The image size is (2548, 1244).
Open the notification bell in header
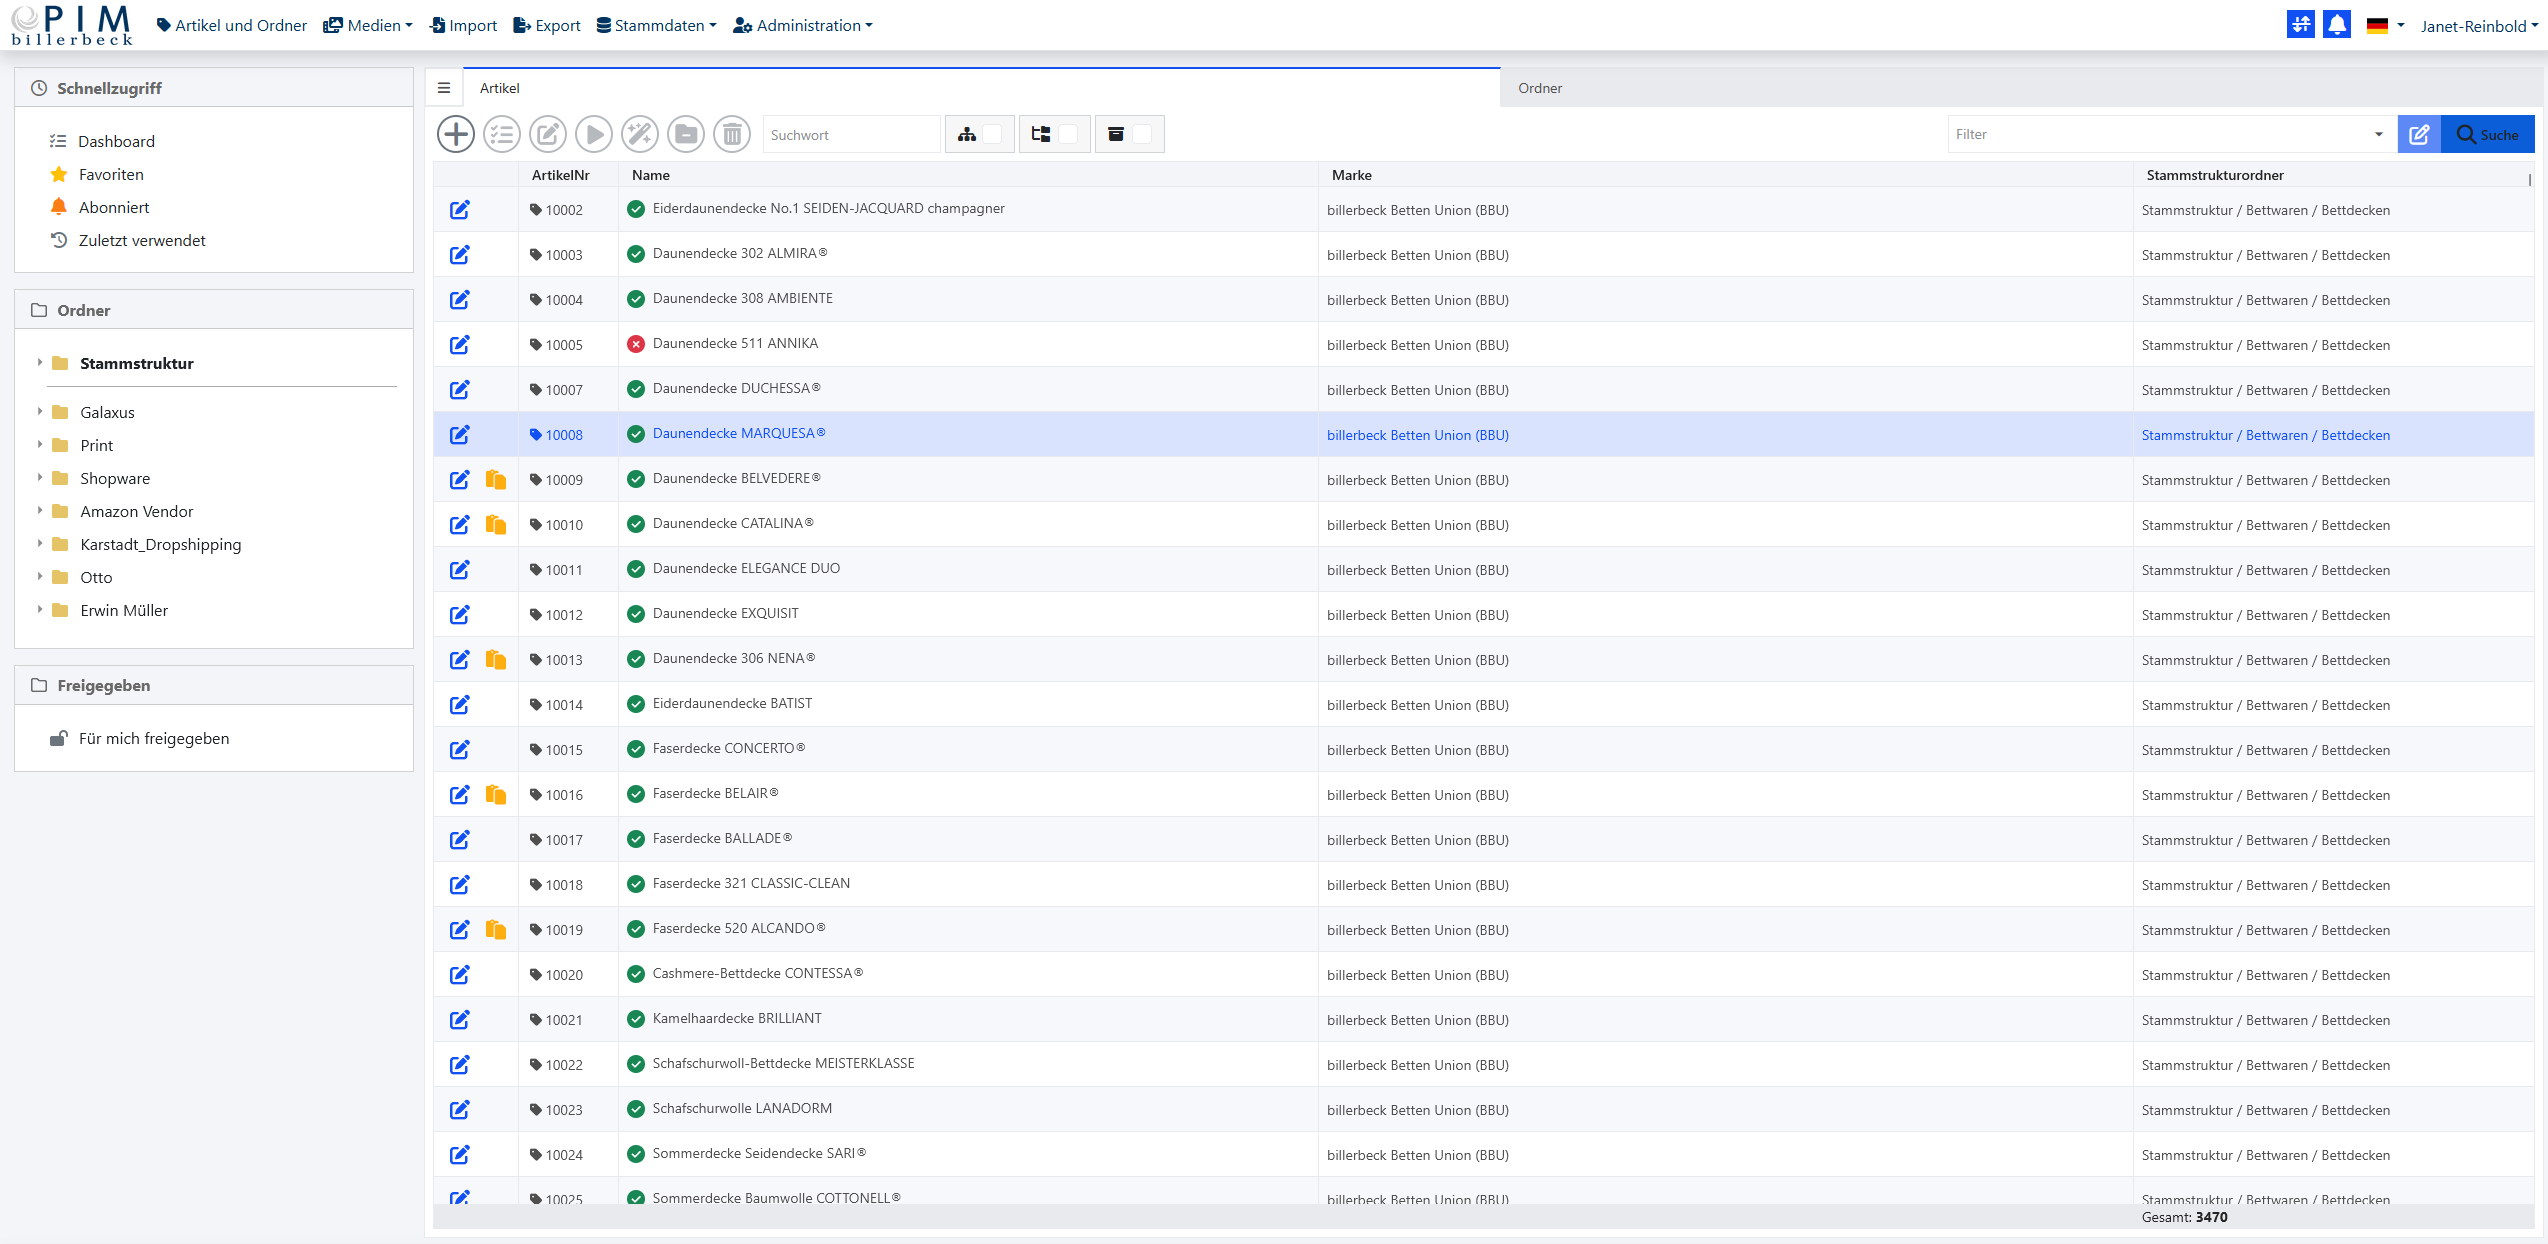(x=2337, y=25)
